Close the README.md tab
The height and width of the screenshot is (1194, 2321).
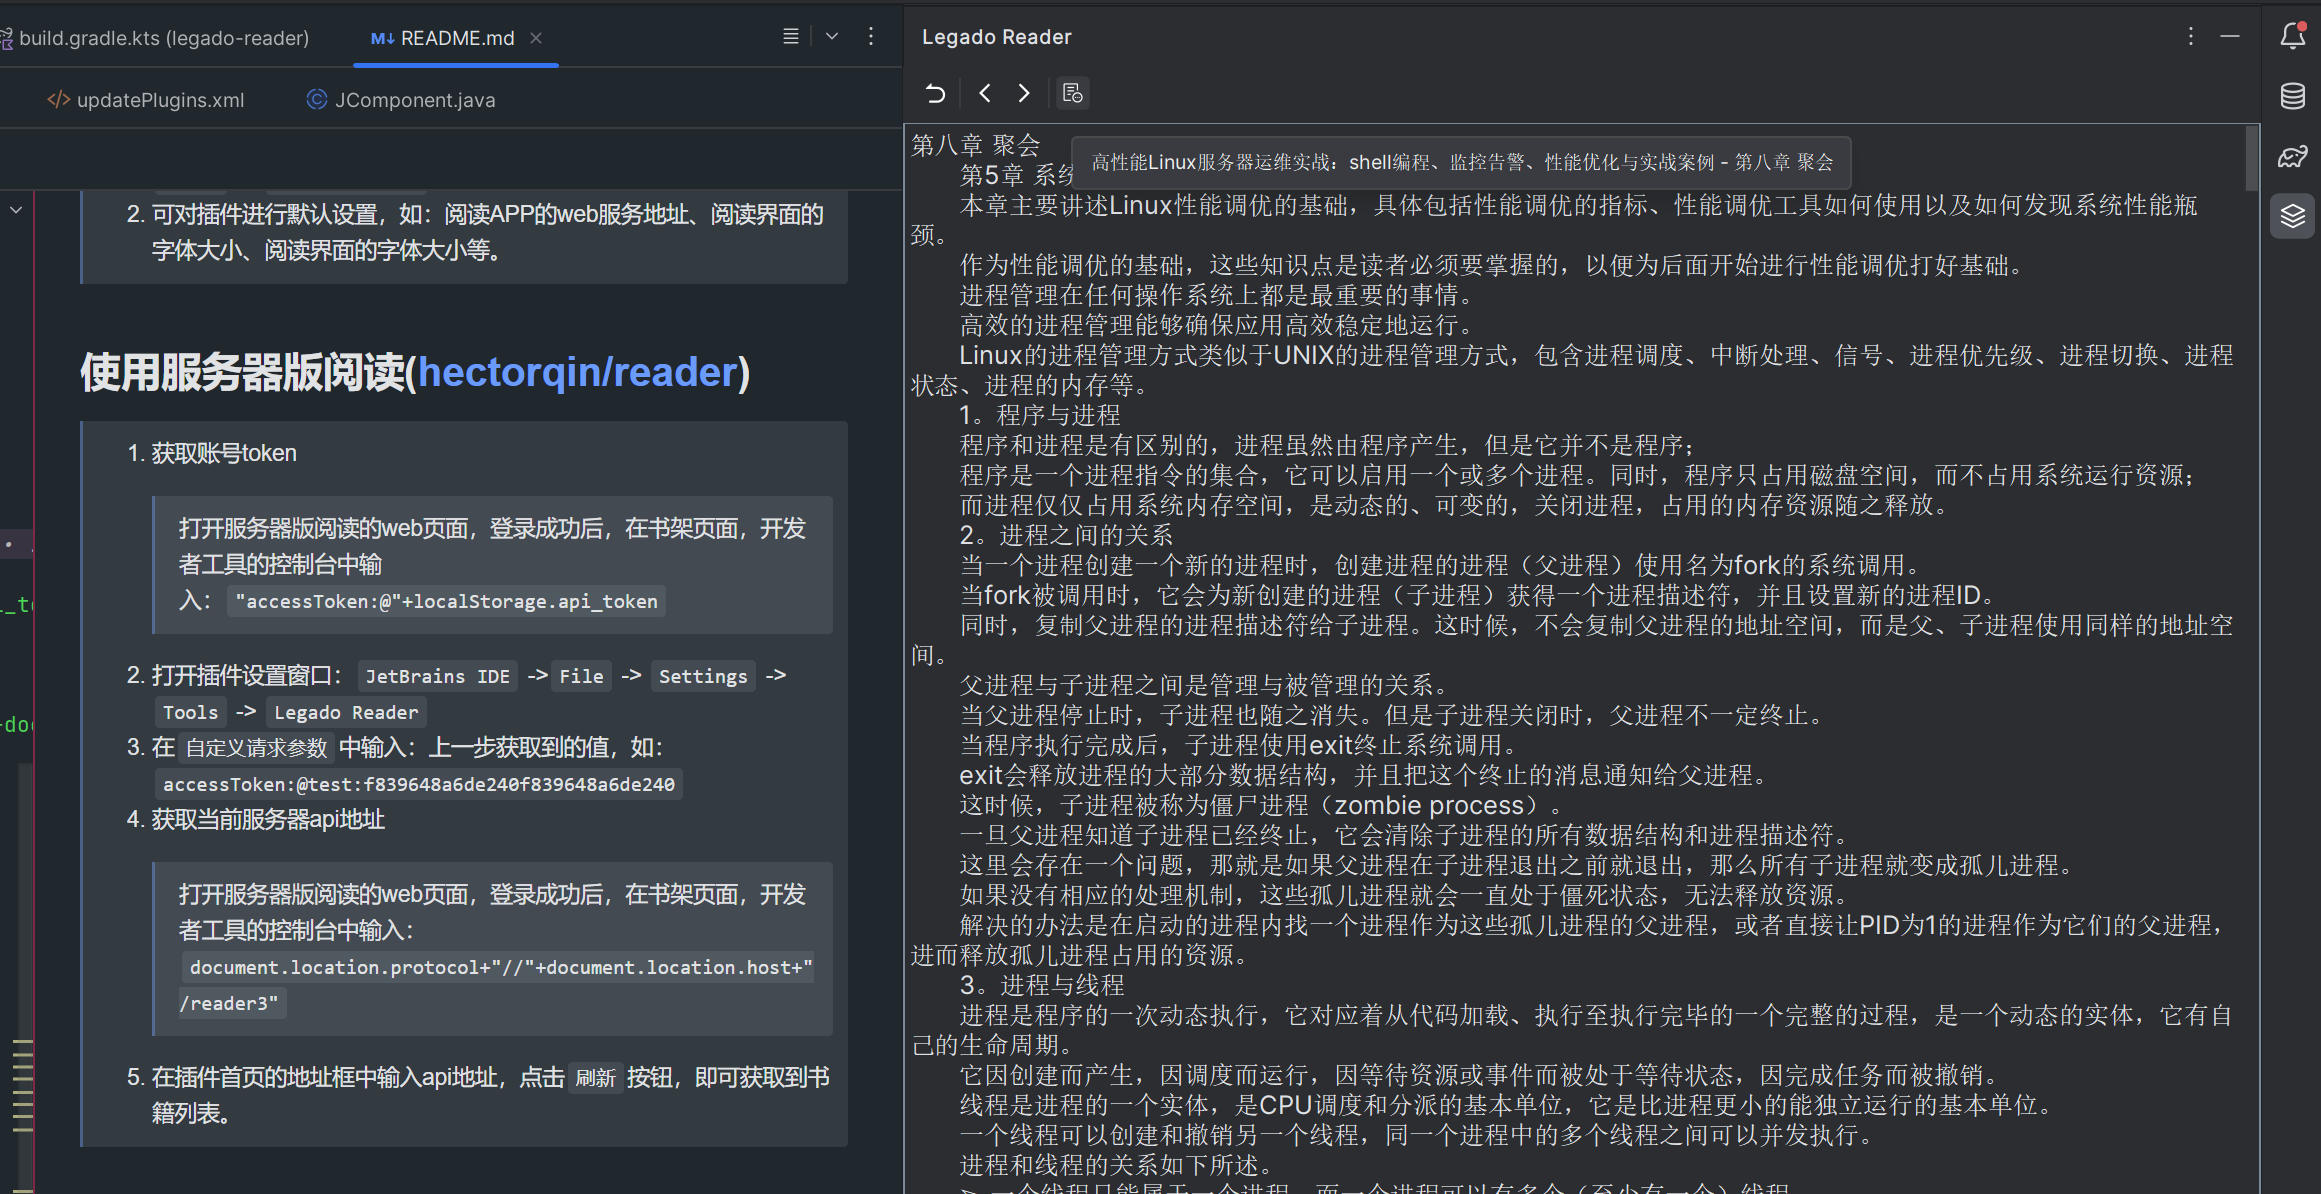coord(536,38)
